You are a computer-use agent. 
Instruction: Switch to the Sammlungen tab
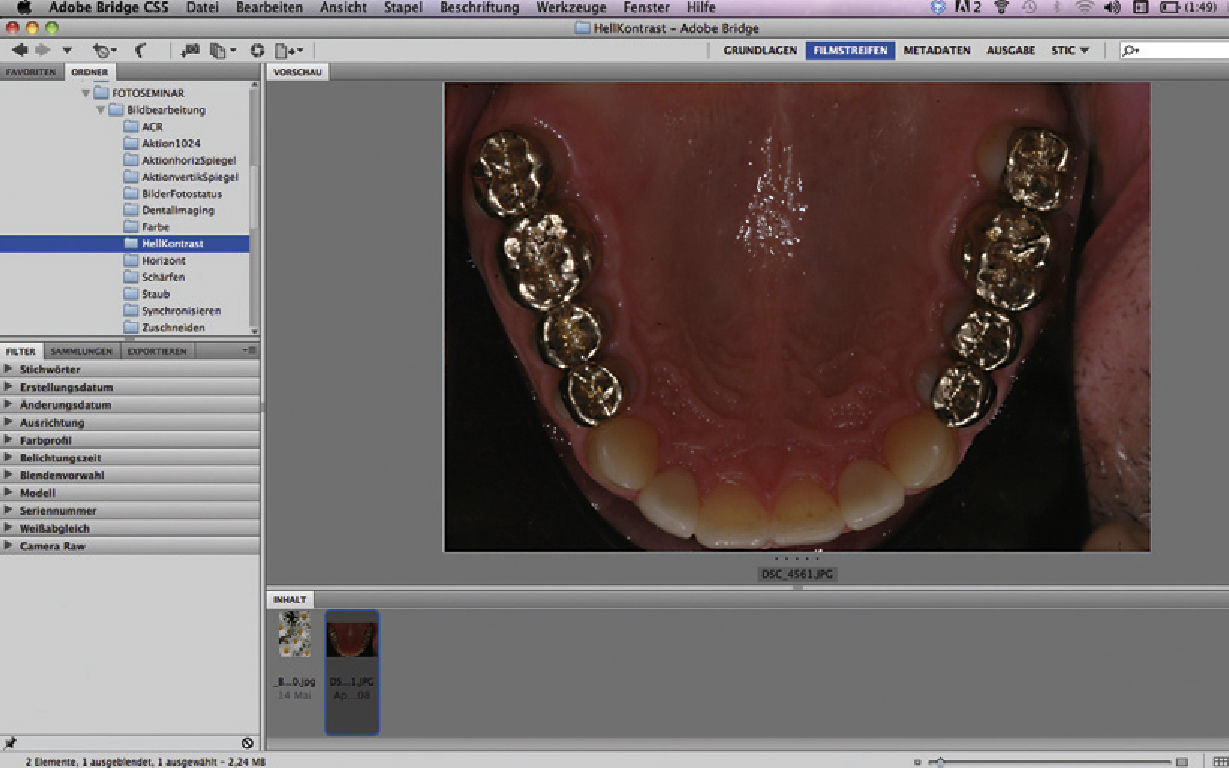point(81,352)
